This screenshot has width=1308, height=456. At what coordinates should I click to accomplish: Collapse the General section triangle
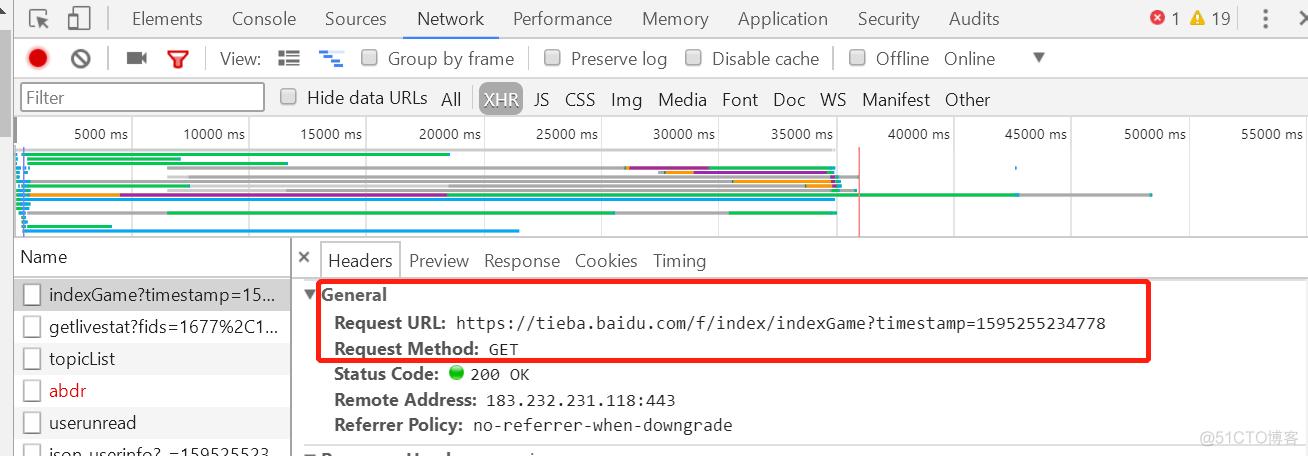coord(310,295)
